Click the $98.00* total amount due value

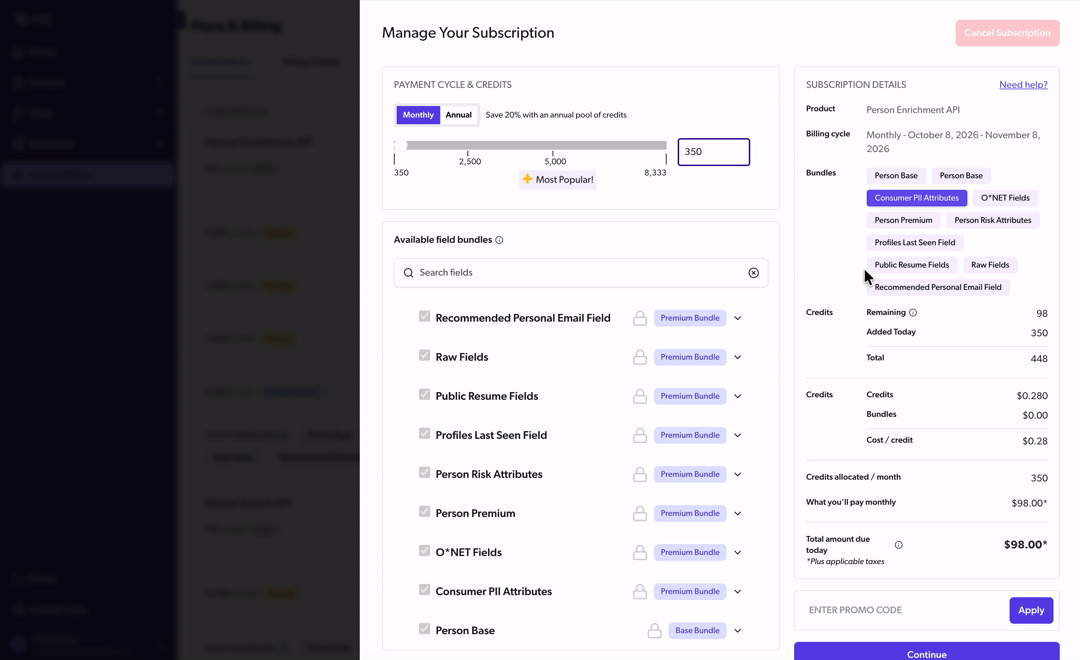click(1025, 545)
